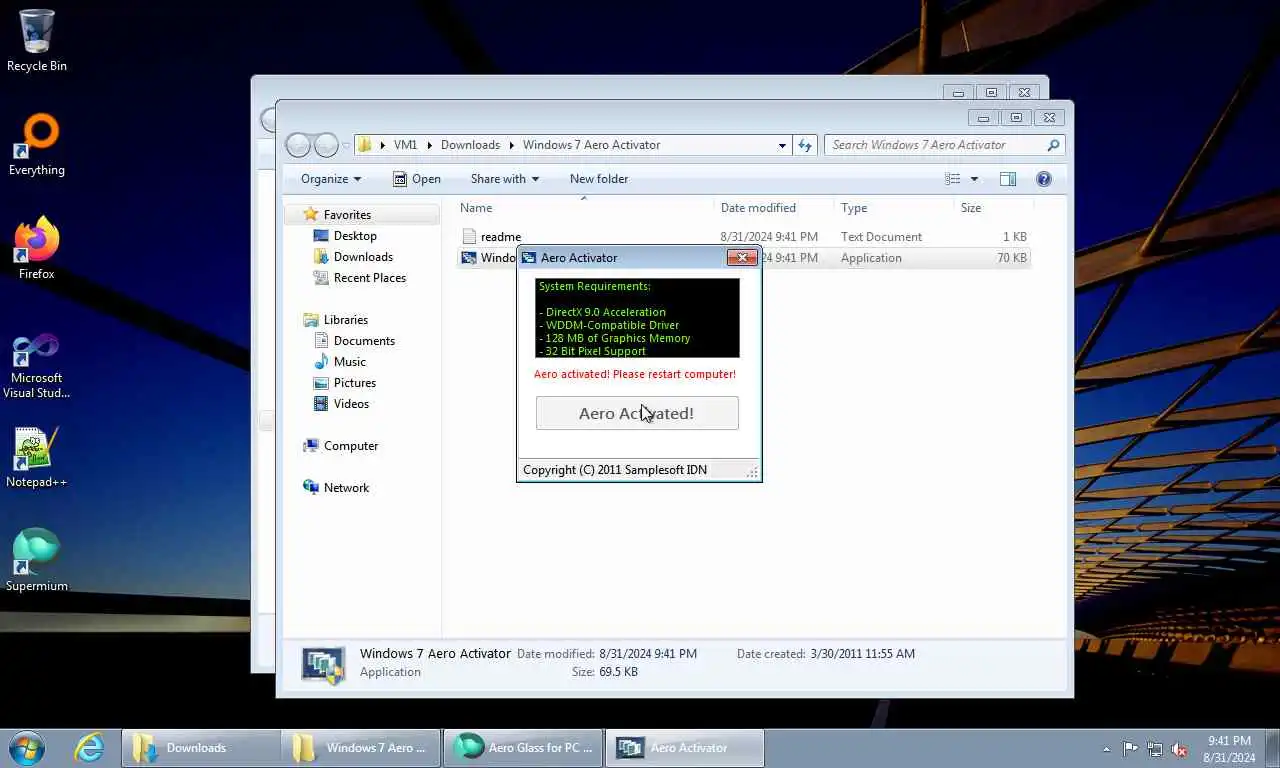Screen dimensions: 1280x768
Task: Show hidden tray icons arrow
Action: [1106, 748]
